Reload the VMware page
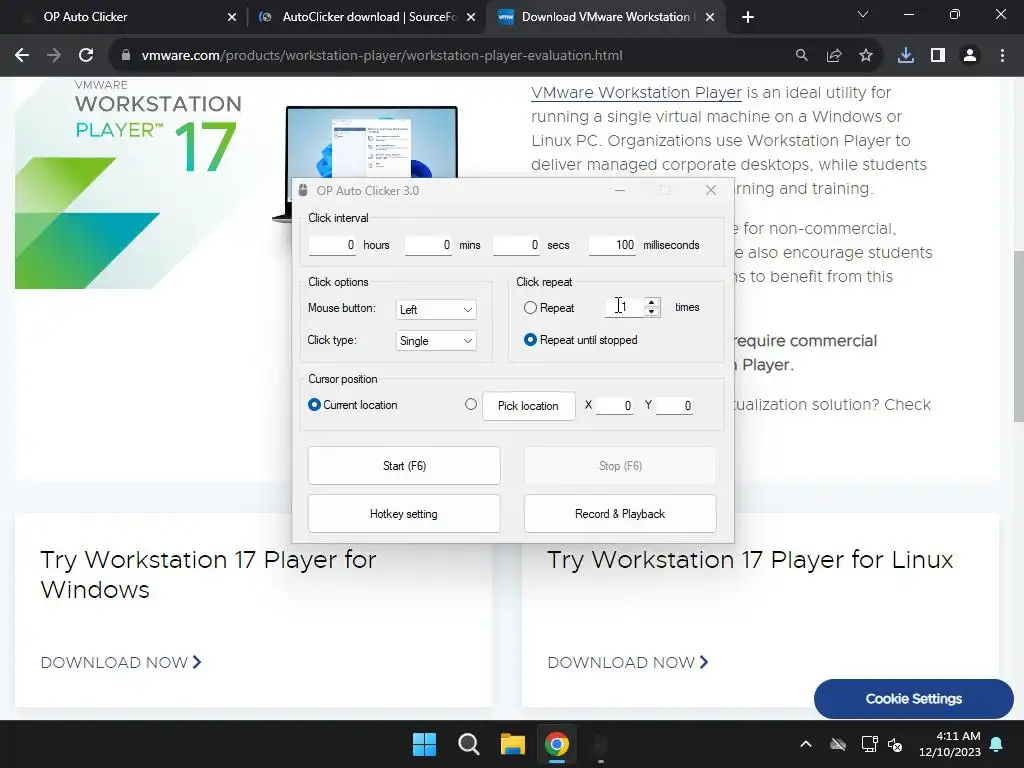Image resolution: width=1024 pixels, height=768 pixels. click(86, 56)
